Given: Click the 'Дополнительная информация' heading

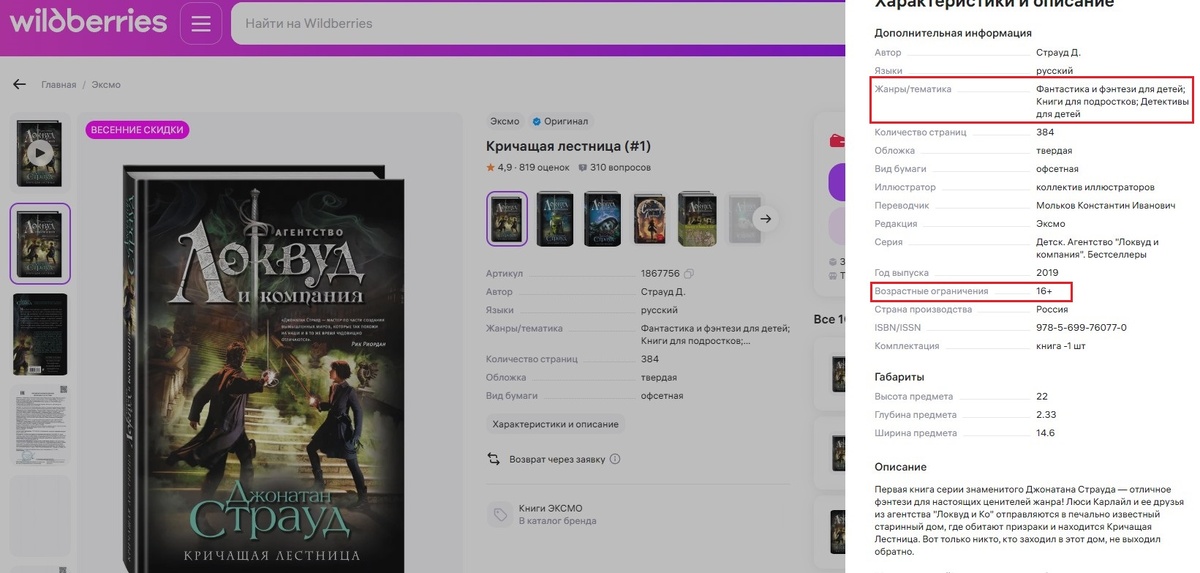Looking at the screenshot, I should [953, 32].
